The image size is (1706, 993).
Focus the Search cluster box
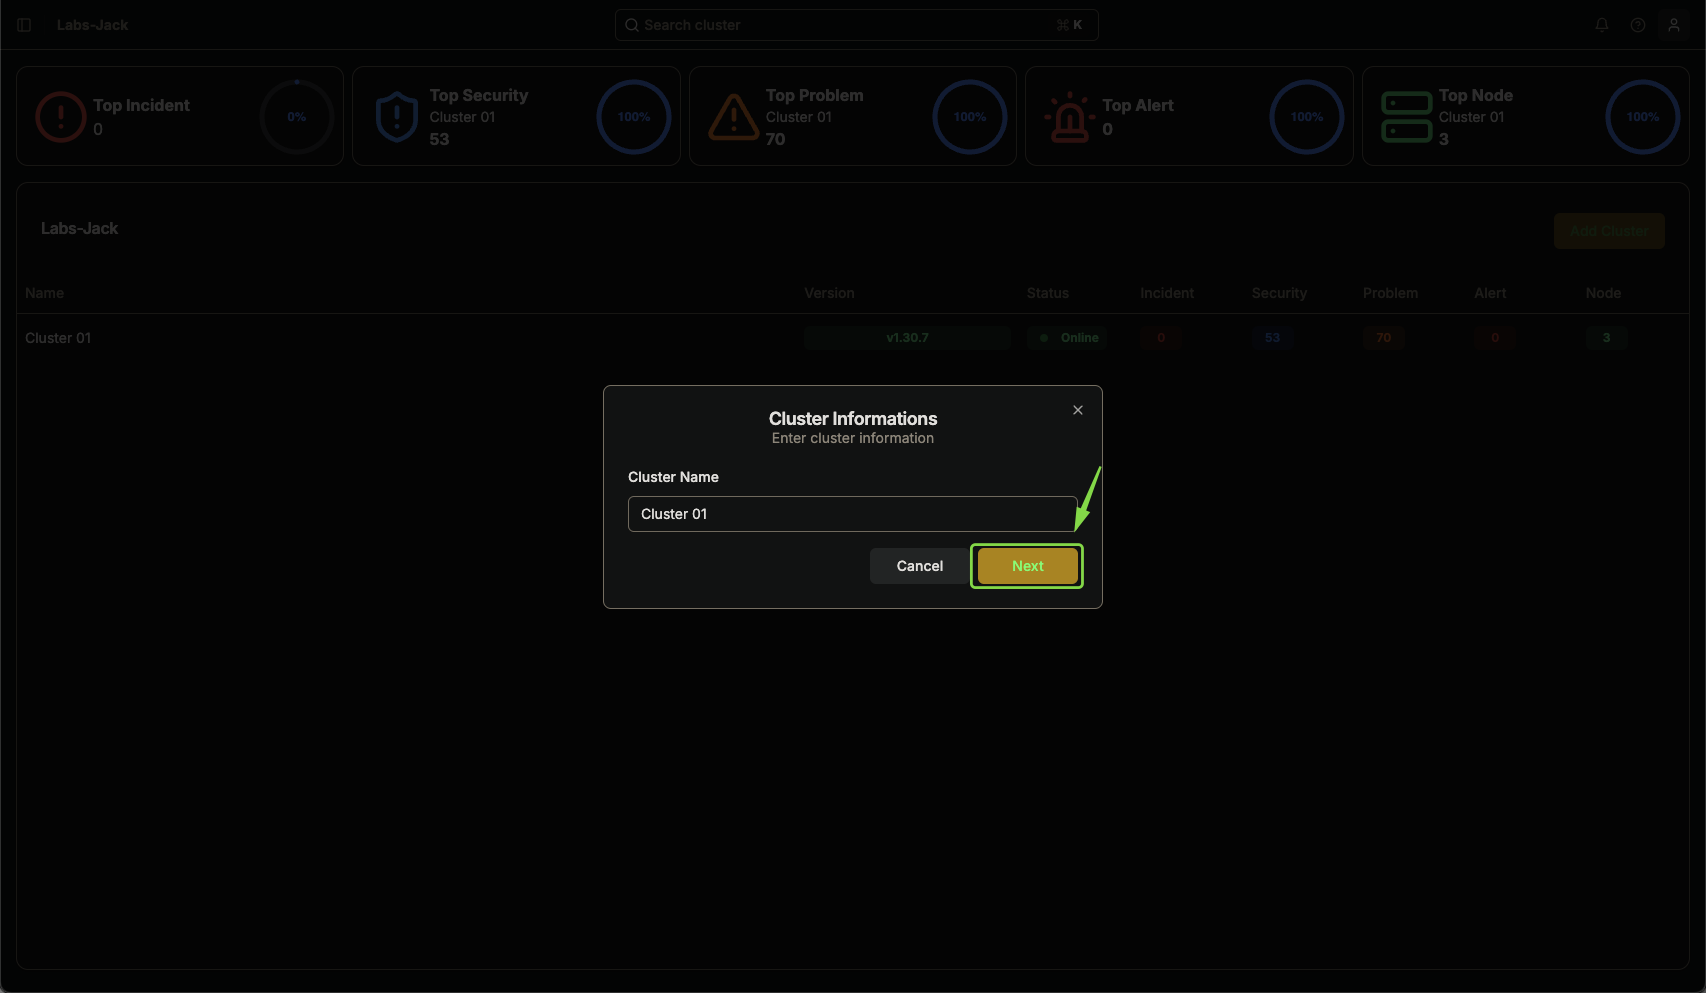tap(856, 25)
